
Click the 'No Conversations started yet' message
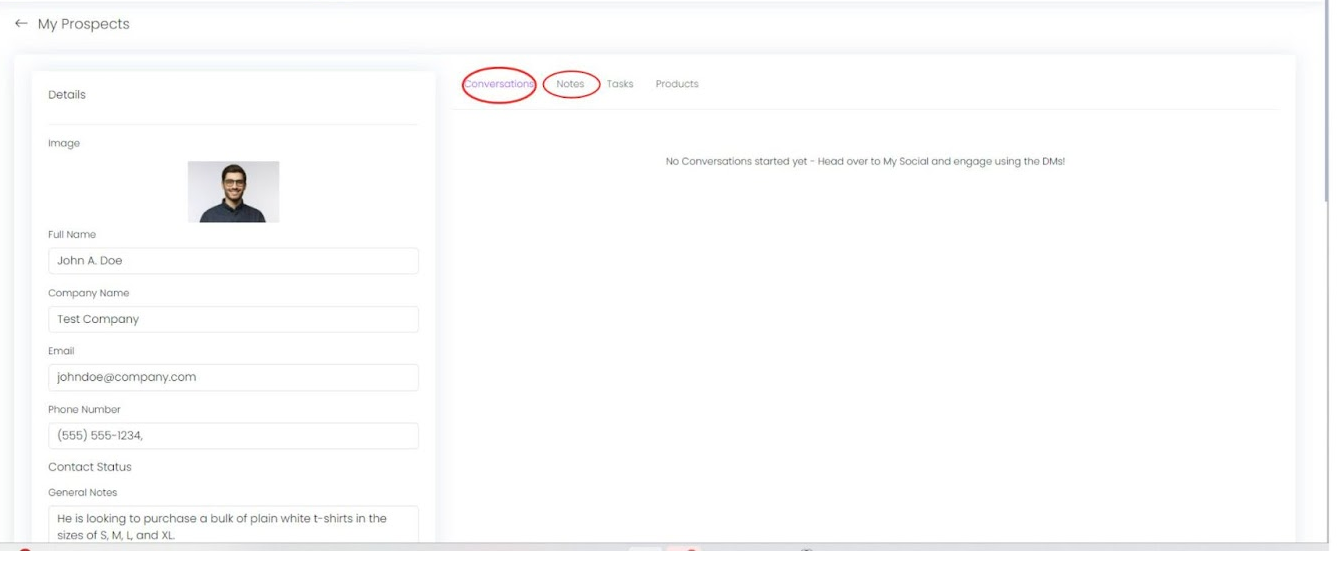pyautogui.click(x=865, y=162)
